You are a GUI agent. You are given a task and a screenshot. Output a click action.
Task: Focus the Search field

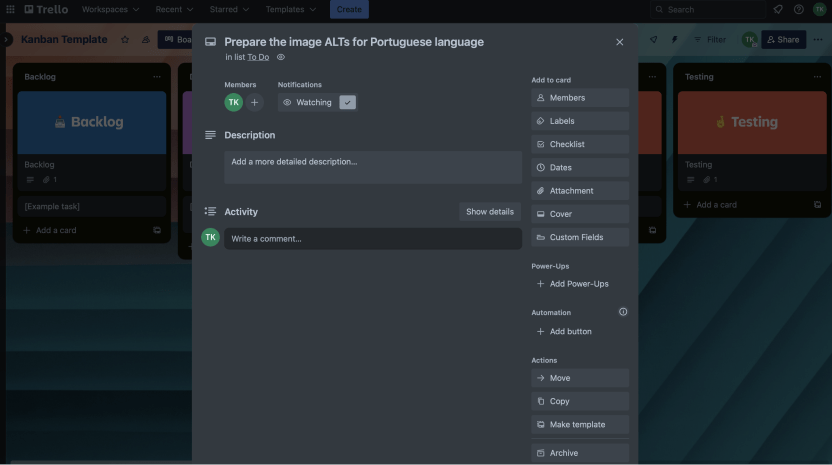pyautogui.click(x=708, y=9)
